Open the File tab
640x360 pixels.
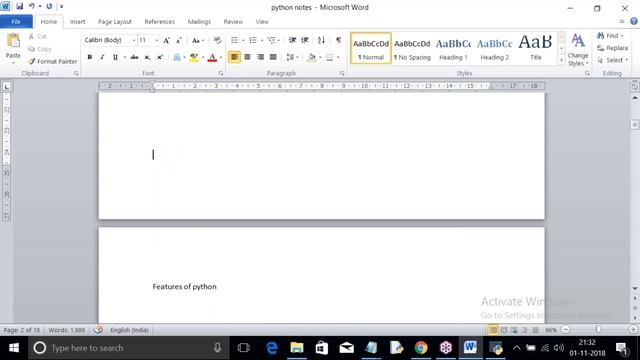pyautogui.click(x=16, y=22)
